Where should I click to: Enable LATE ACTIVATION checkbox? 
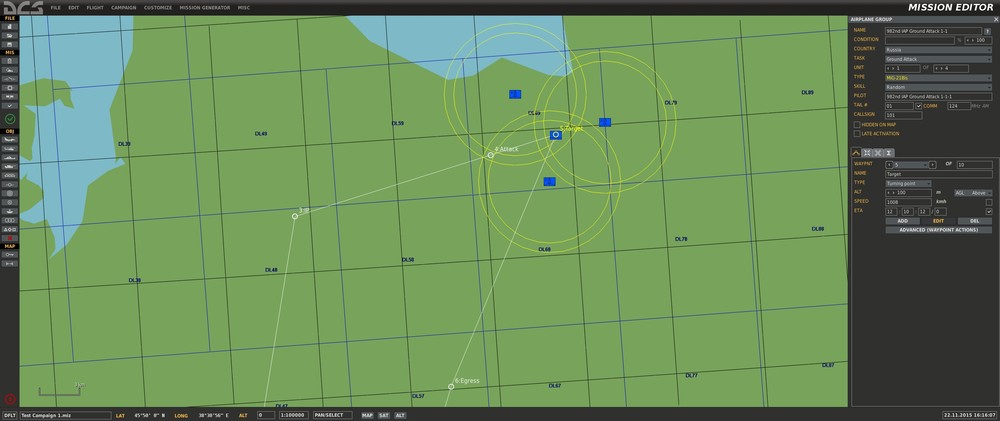click(x=857, y=134)
